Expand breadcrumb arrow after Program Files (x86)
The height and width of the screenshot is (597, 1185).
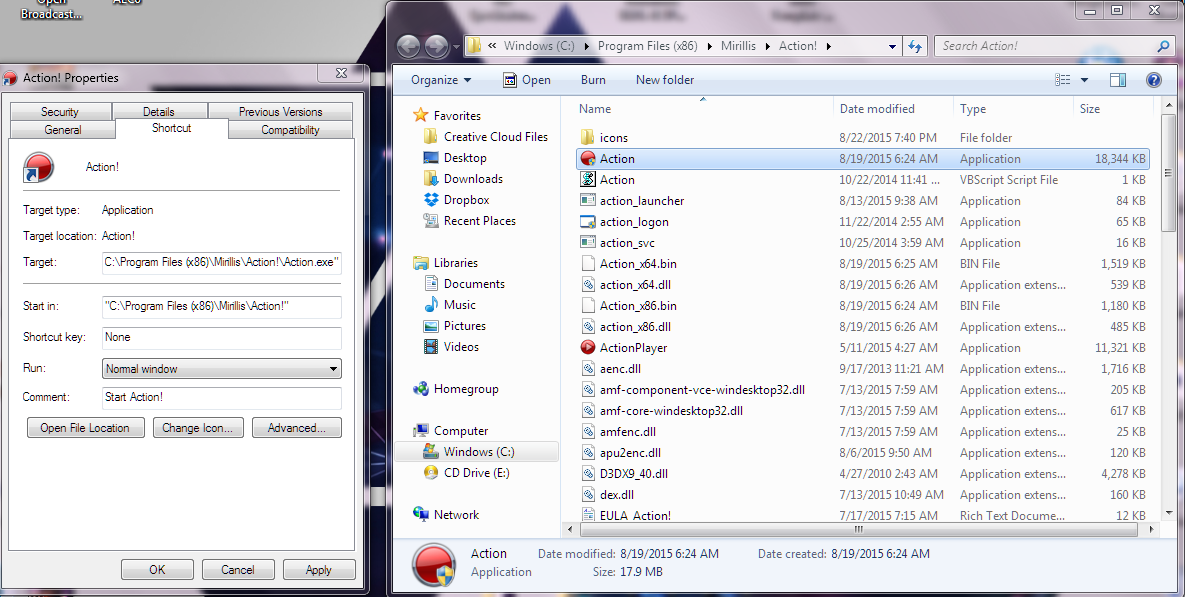click(710, 46)
